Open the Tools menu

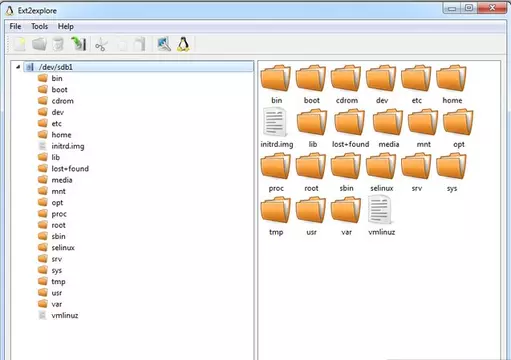tap(40, 26)
